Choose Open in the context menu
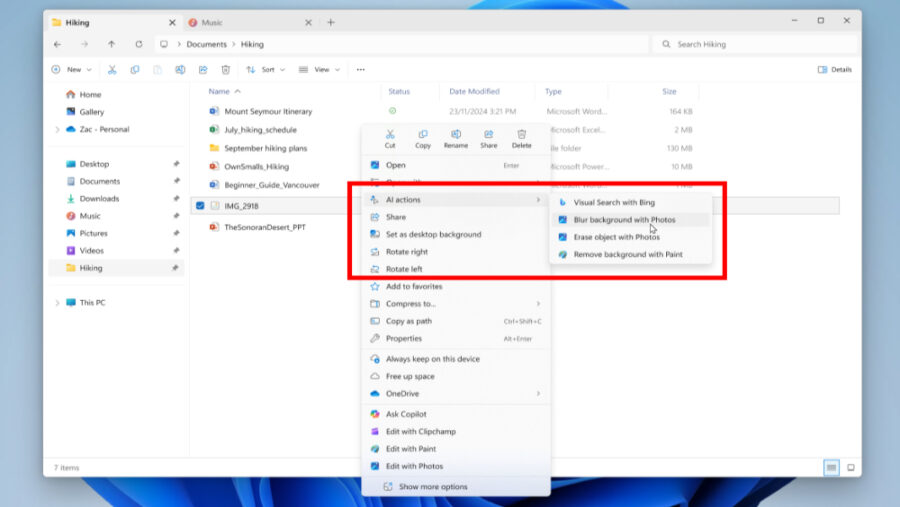 [x=456, y=165]
